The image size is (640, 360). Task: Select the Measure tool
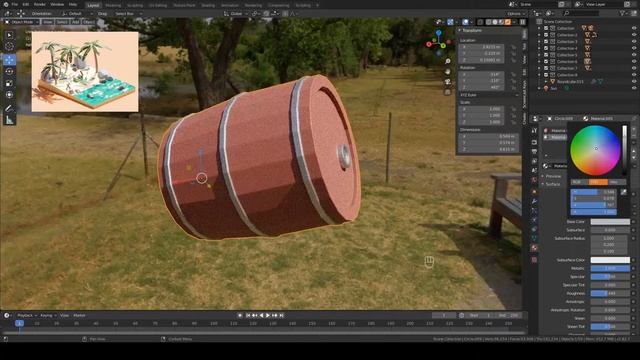pyautogui.click(x=9, y=120)
